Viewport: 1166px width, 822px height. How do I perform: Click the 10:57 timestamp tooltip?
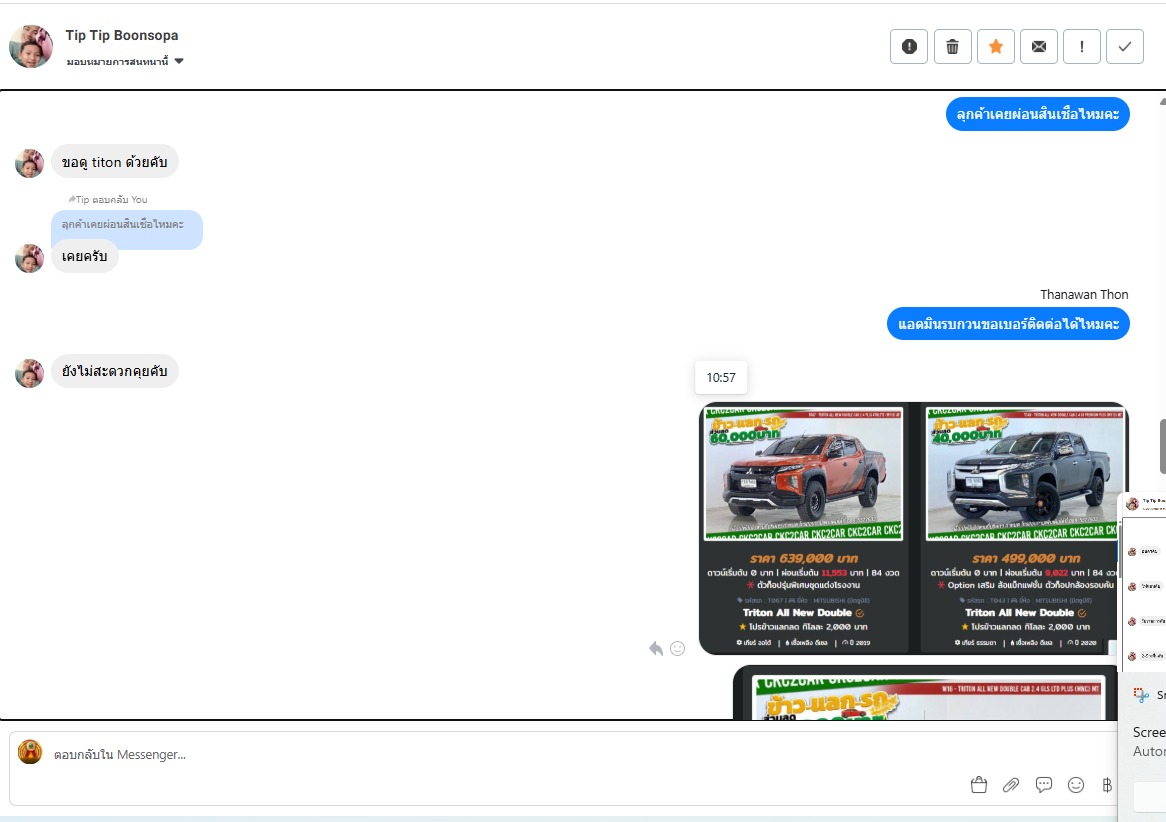pos(721,377)
